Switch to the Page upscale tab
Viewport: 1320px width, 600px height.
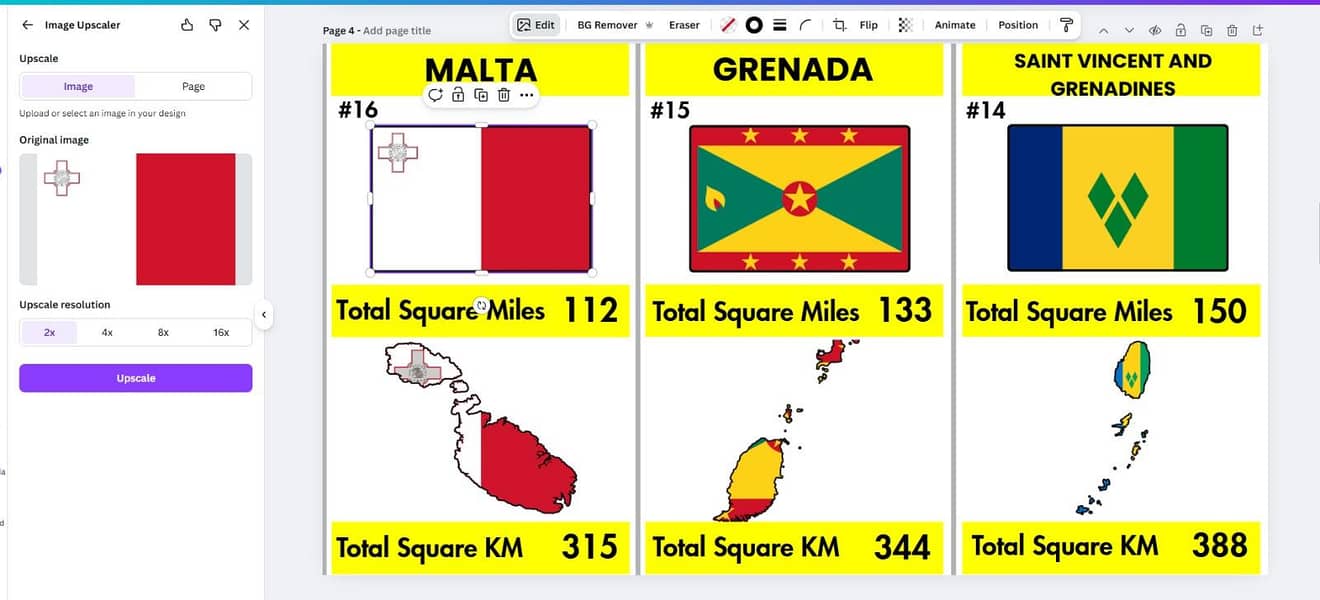(x=193, y=86)
